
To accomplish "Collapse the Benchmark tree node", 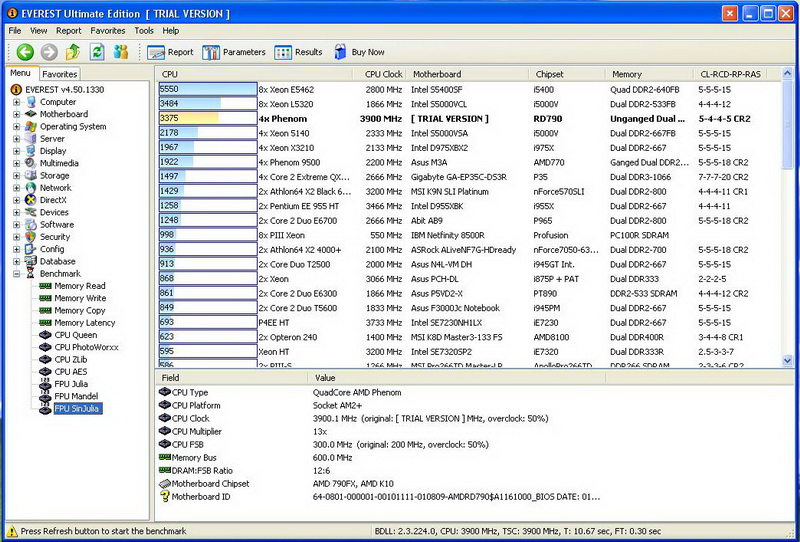I will coord(16,274).
